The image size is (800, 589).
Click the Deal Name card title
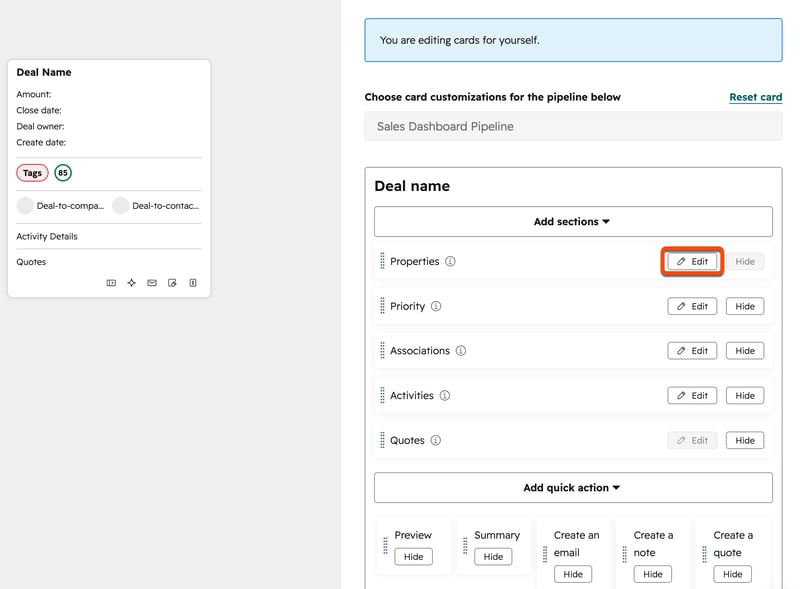[x=44, y=72]
